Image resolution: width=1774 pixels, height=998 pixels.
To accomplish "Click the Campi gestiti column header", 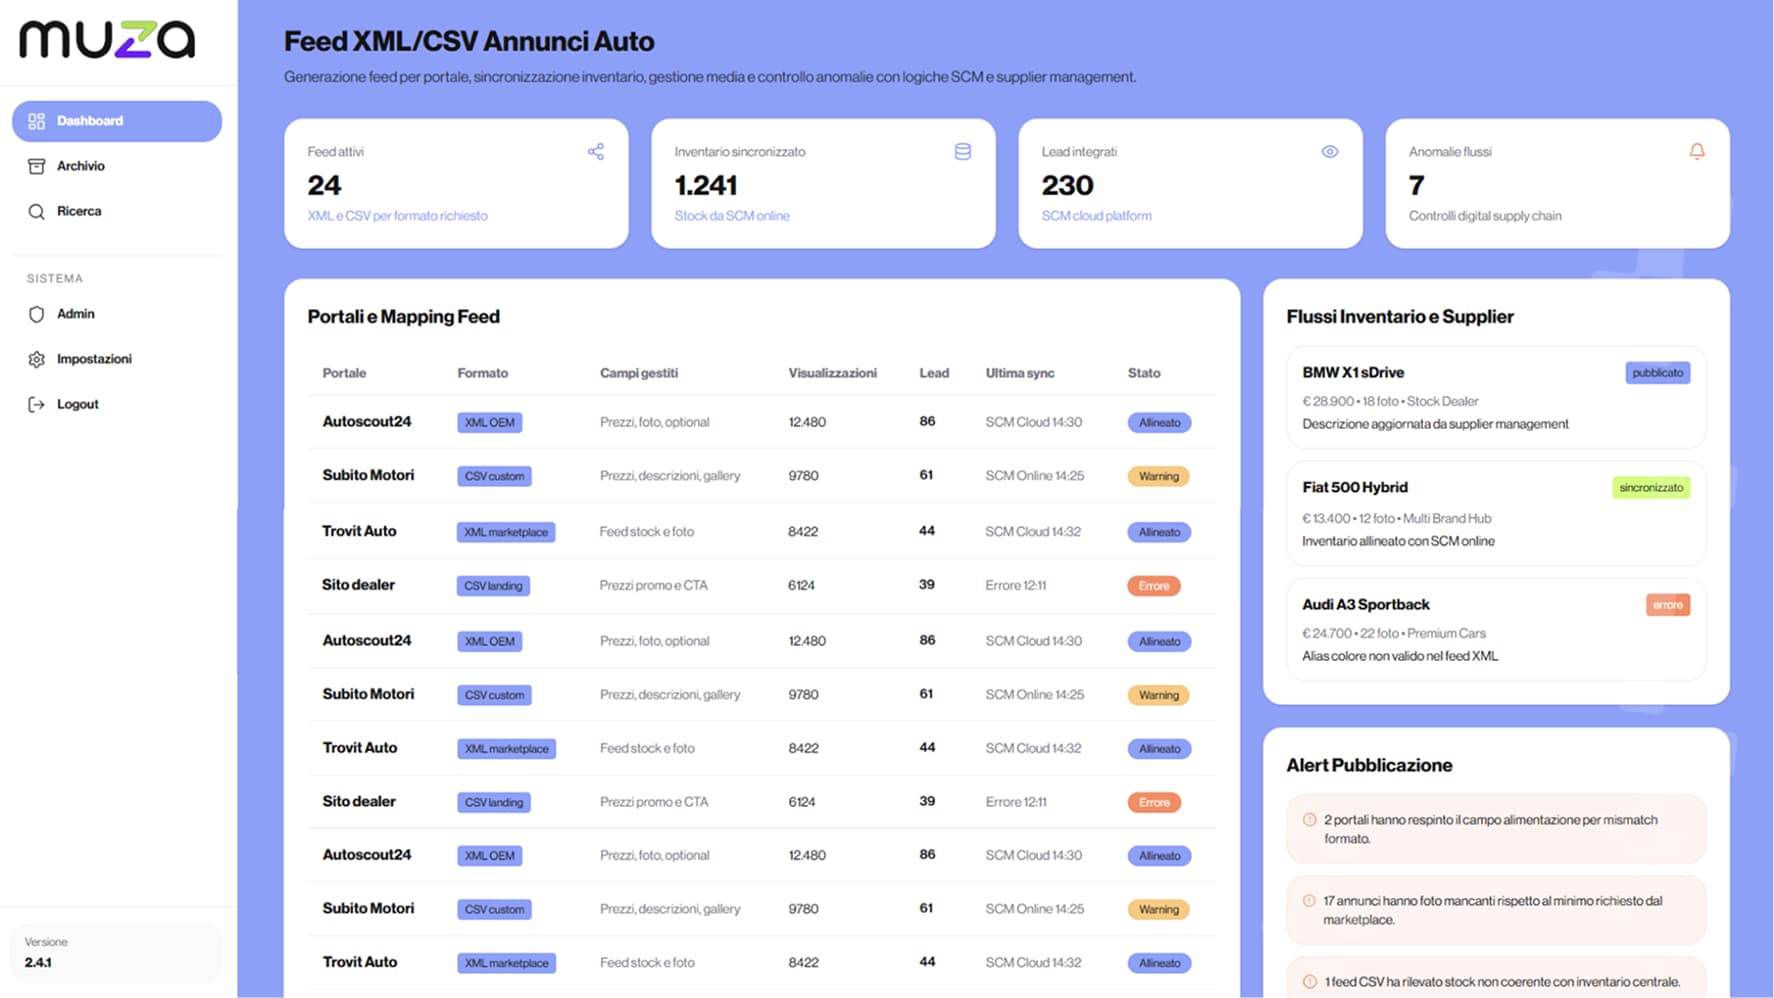I will 639,373.
